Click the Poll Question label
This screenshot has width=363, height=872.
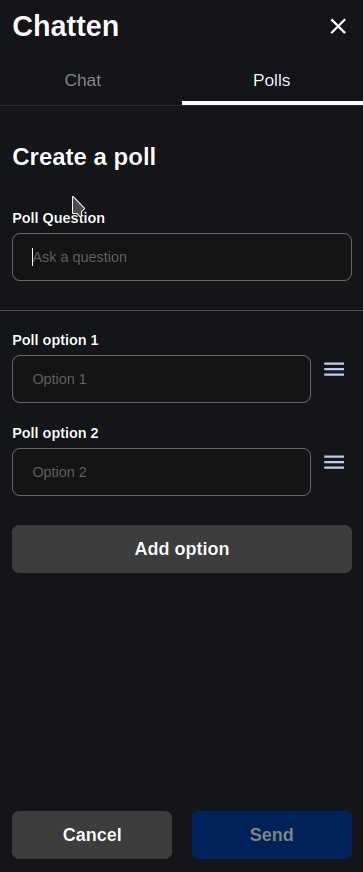58,218
